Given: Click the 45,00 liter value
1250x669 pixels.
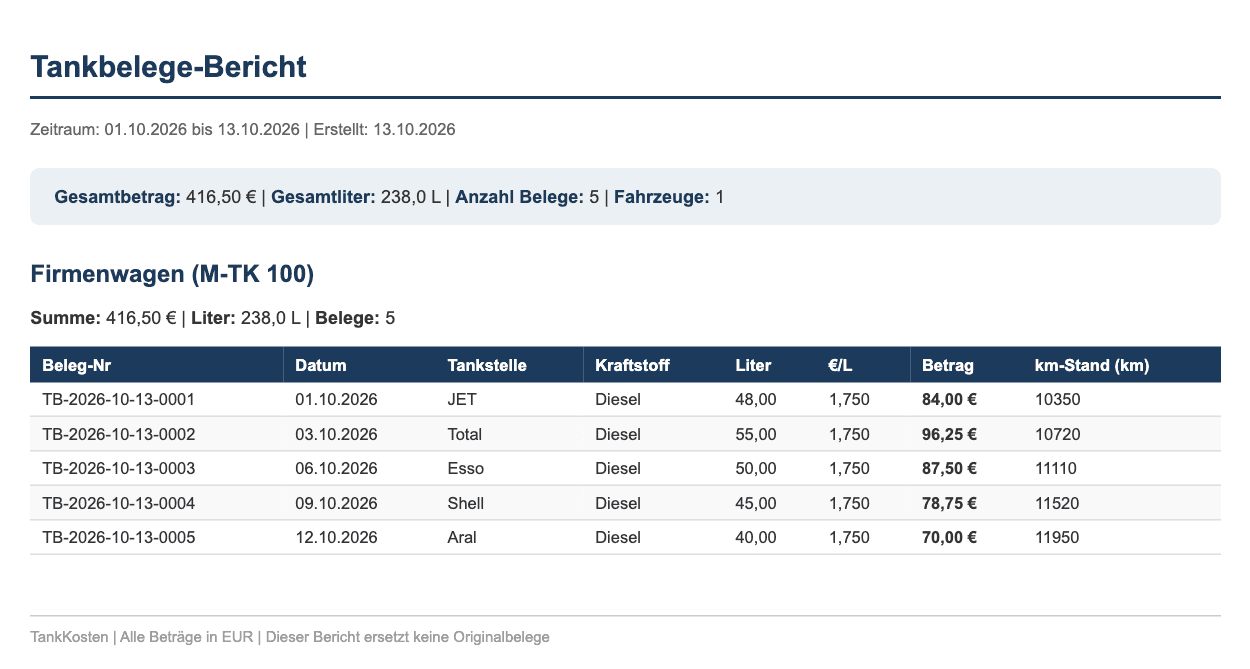Looking at the screenshot, I should coord(756,503).
